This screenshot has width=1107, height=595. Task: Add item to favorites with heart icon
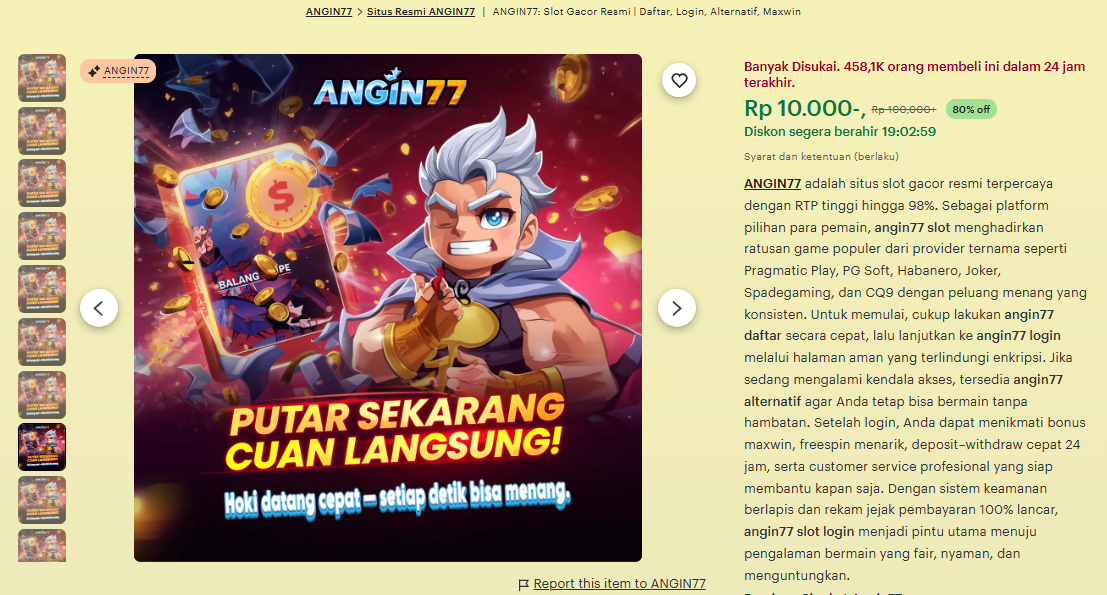678,80
